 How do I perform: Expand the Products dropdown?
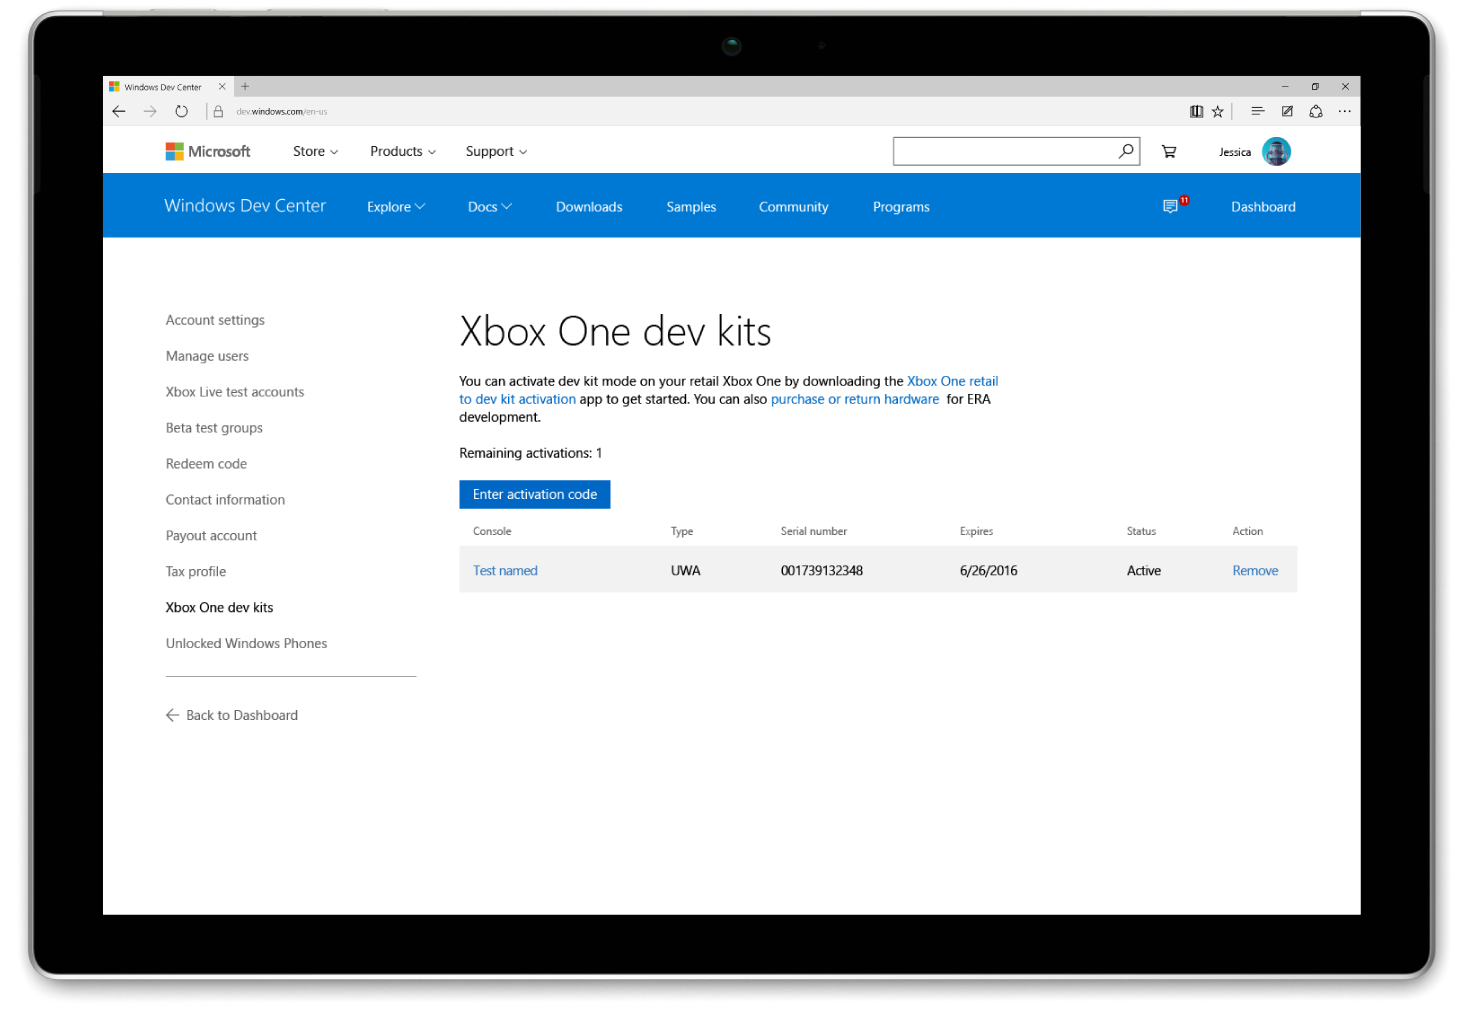pyautogui.click(x=401, y=151)
